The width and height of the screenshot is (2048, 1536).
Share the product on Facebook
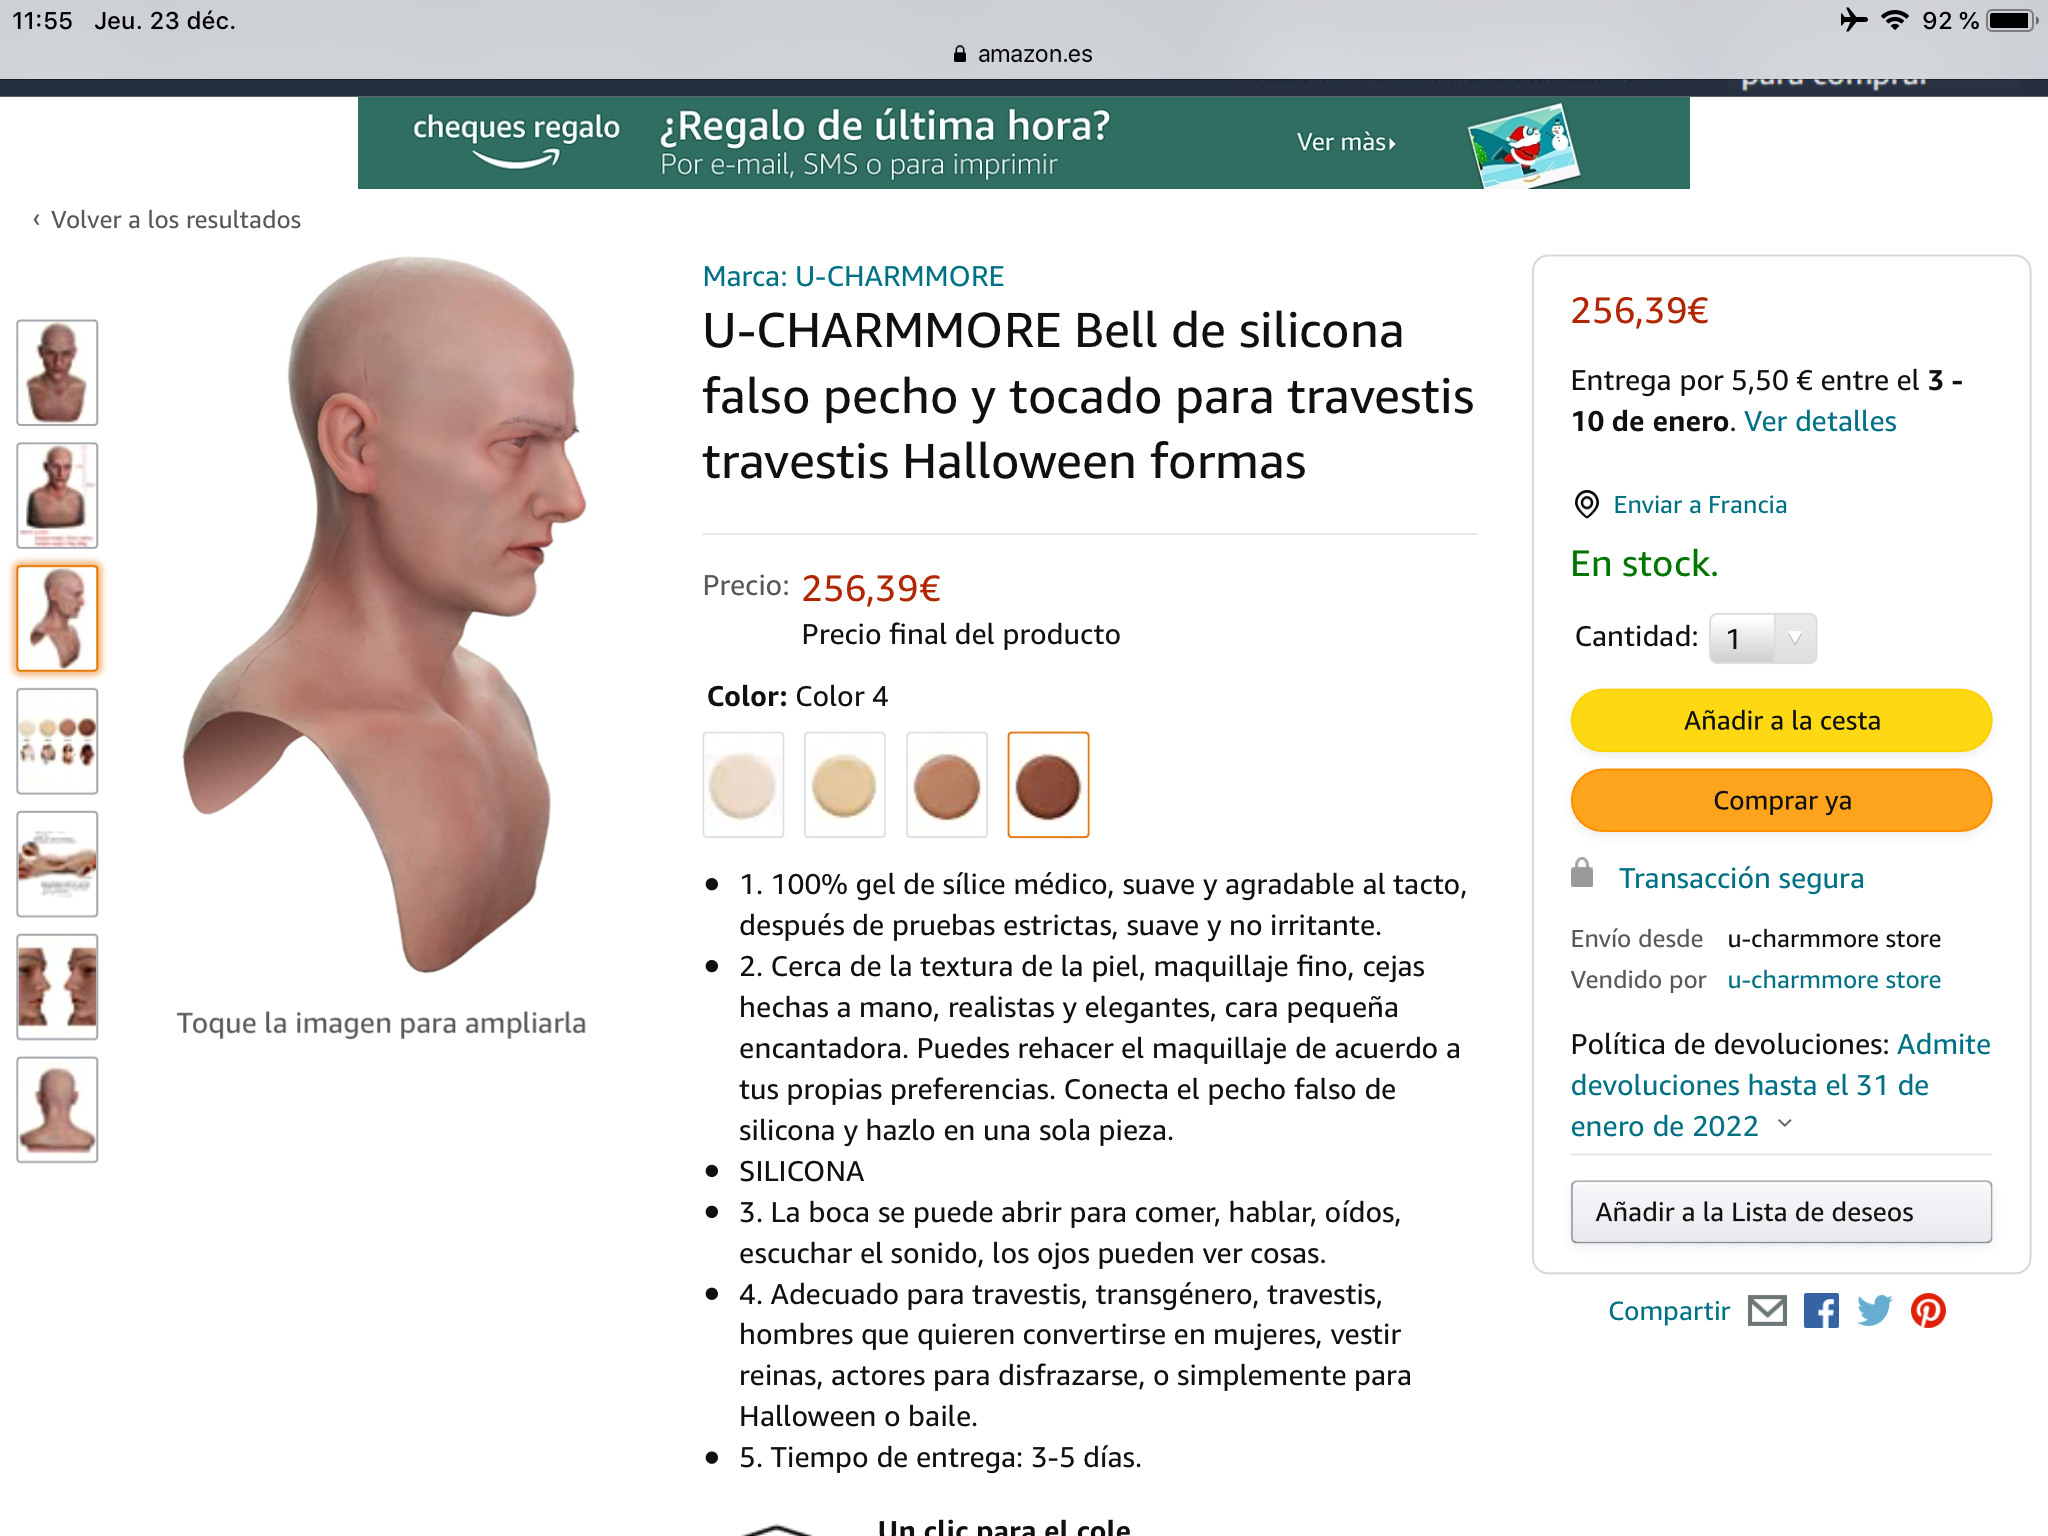point(1821,1310)
